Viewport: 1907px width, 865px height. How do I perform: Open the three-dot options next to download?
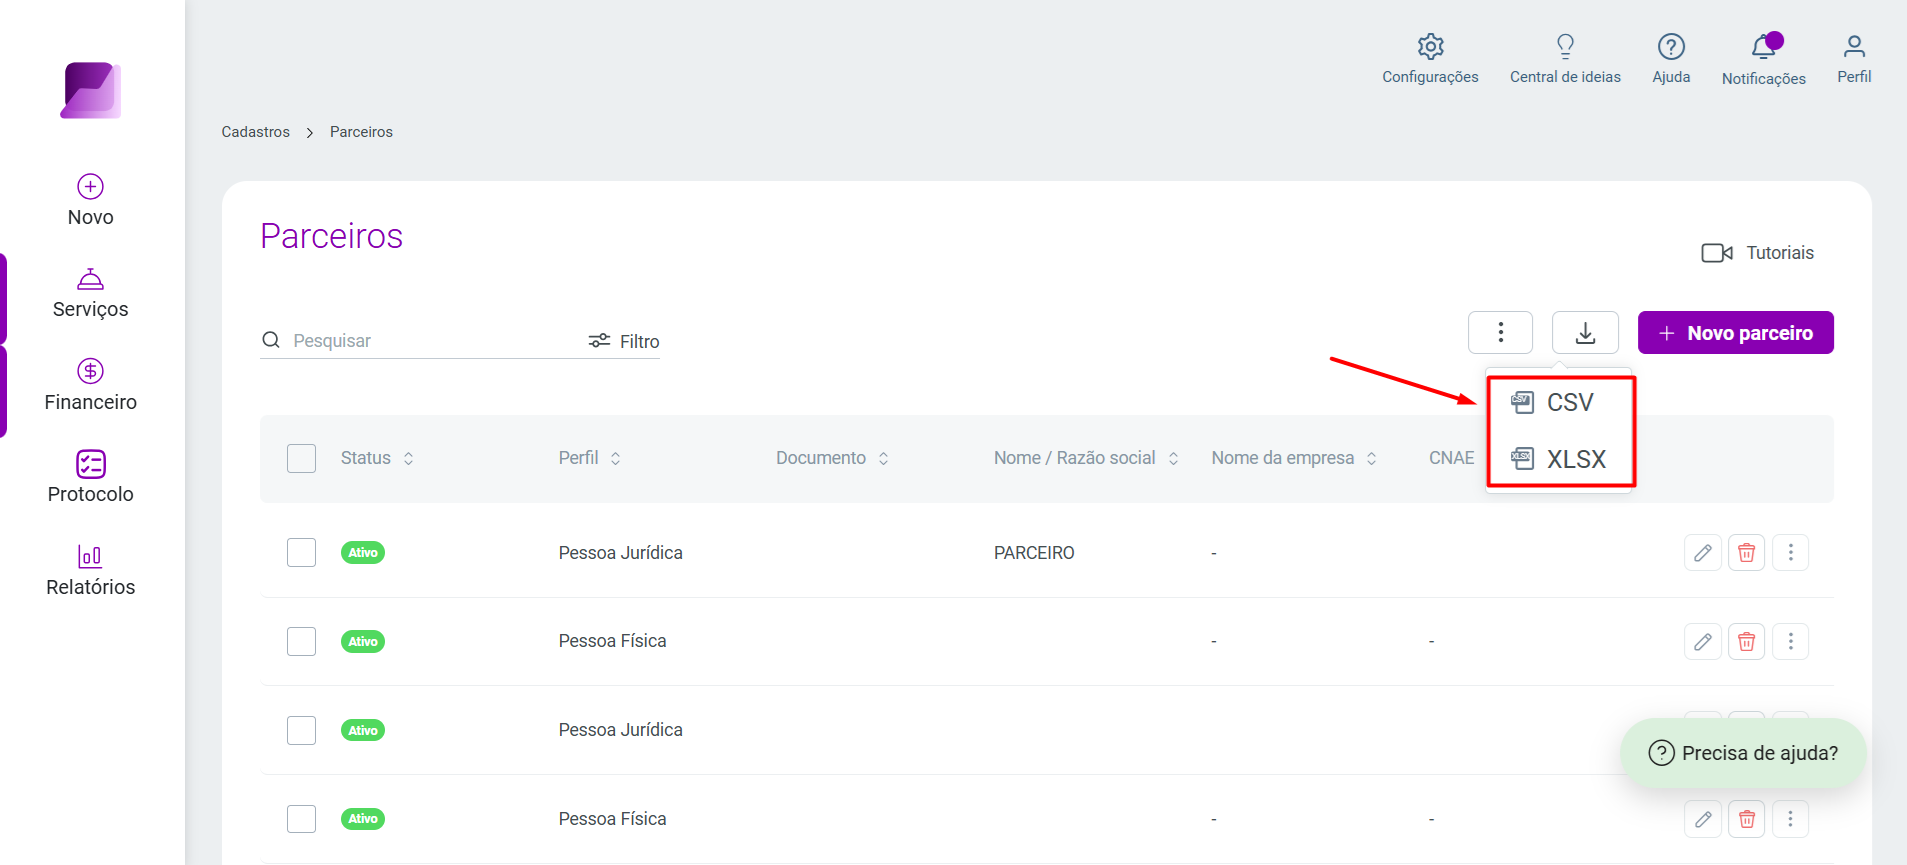[x=1500, y=333]
